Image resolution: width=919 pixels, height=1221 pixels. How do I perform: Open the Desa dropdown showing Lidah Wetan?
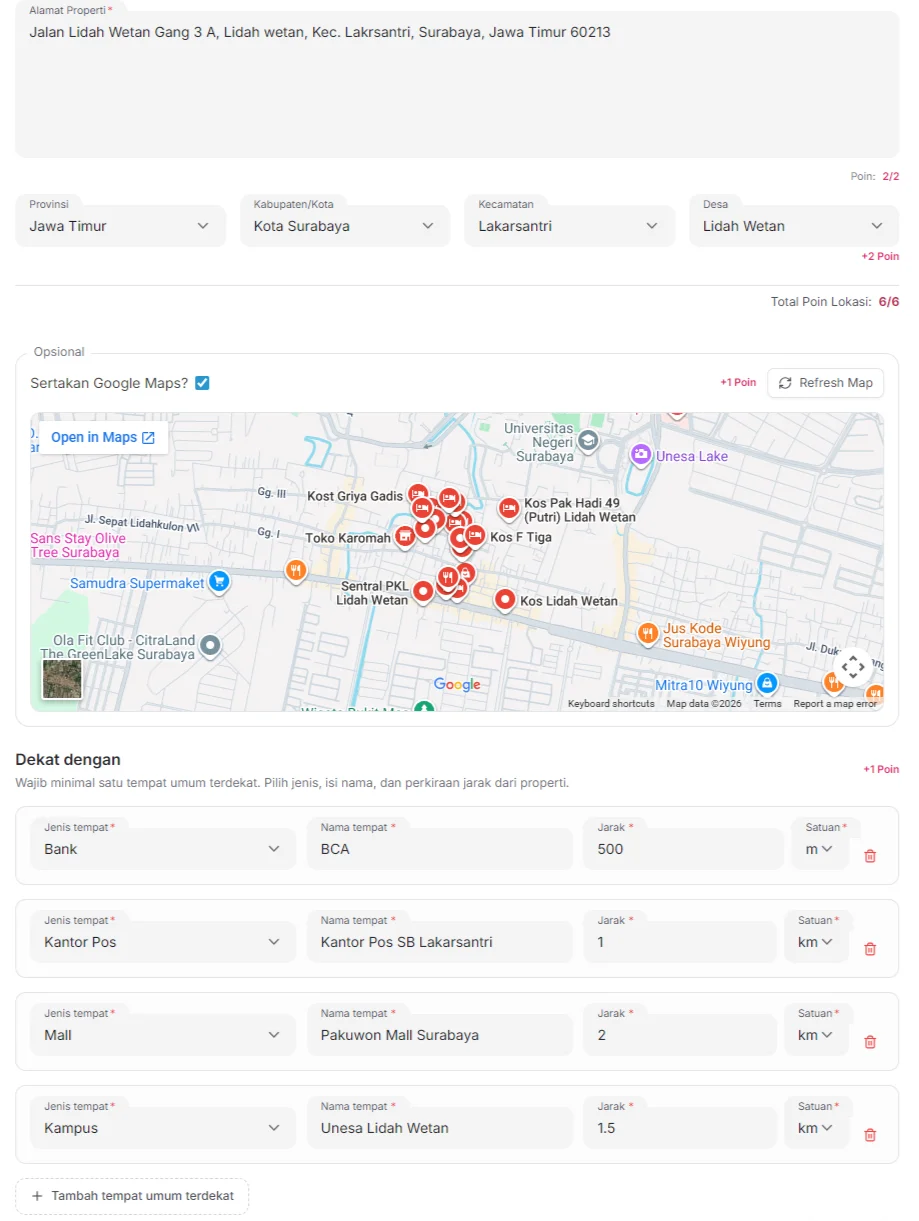tap(793, 226)
